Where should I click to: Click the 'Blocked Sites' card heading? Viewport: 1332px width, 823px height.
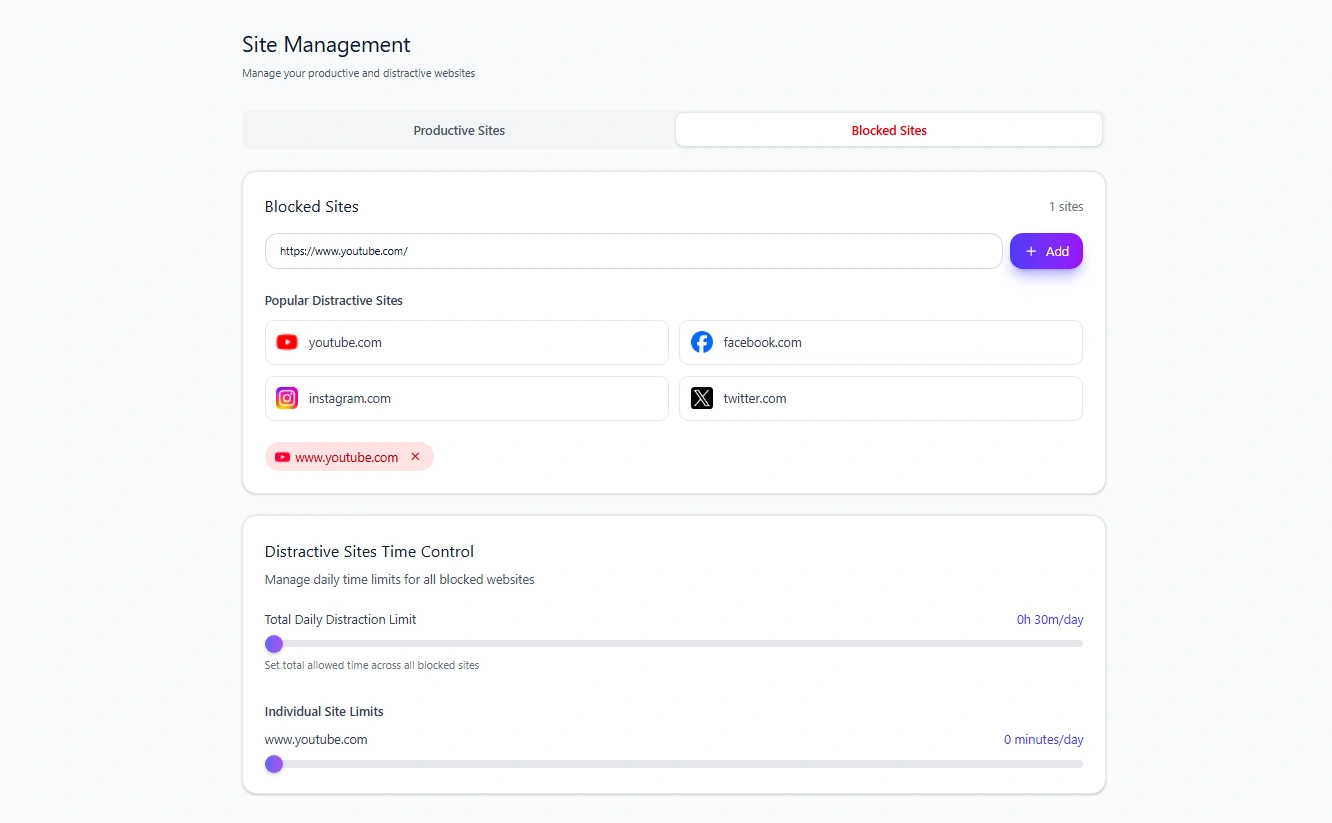point(312,207)
